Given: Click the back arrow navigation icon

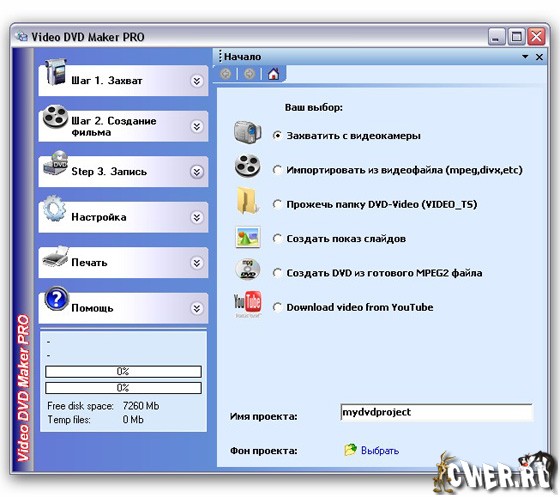Looking at the screenshot, I should point(226,74).
